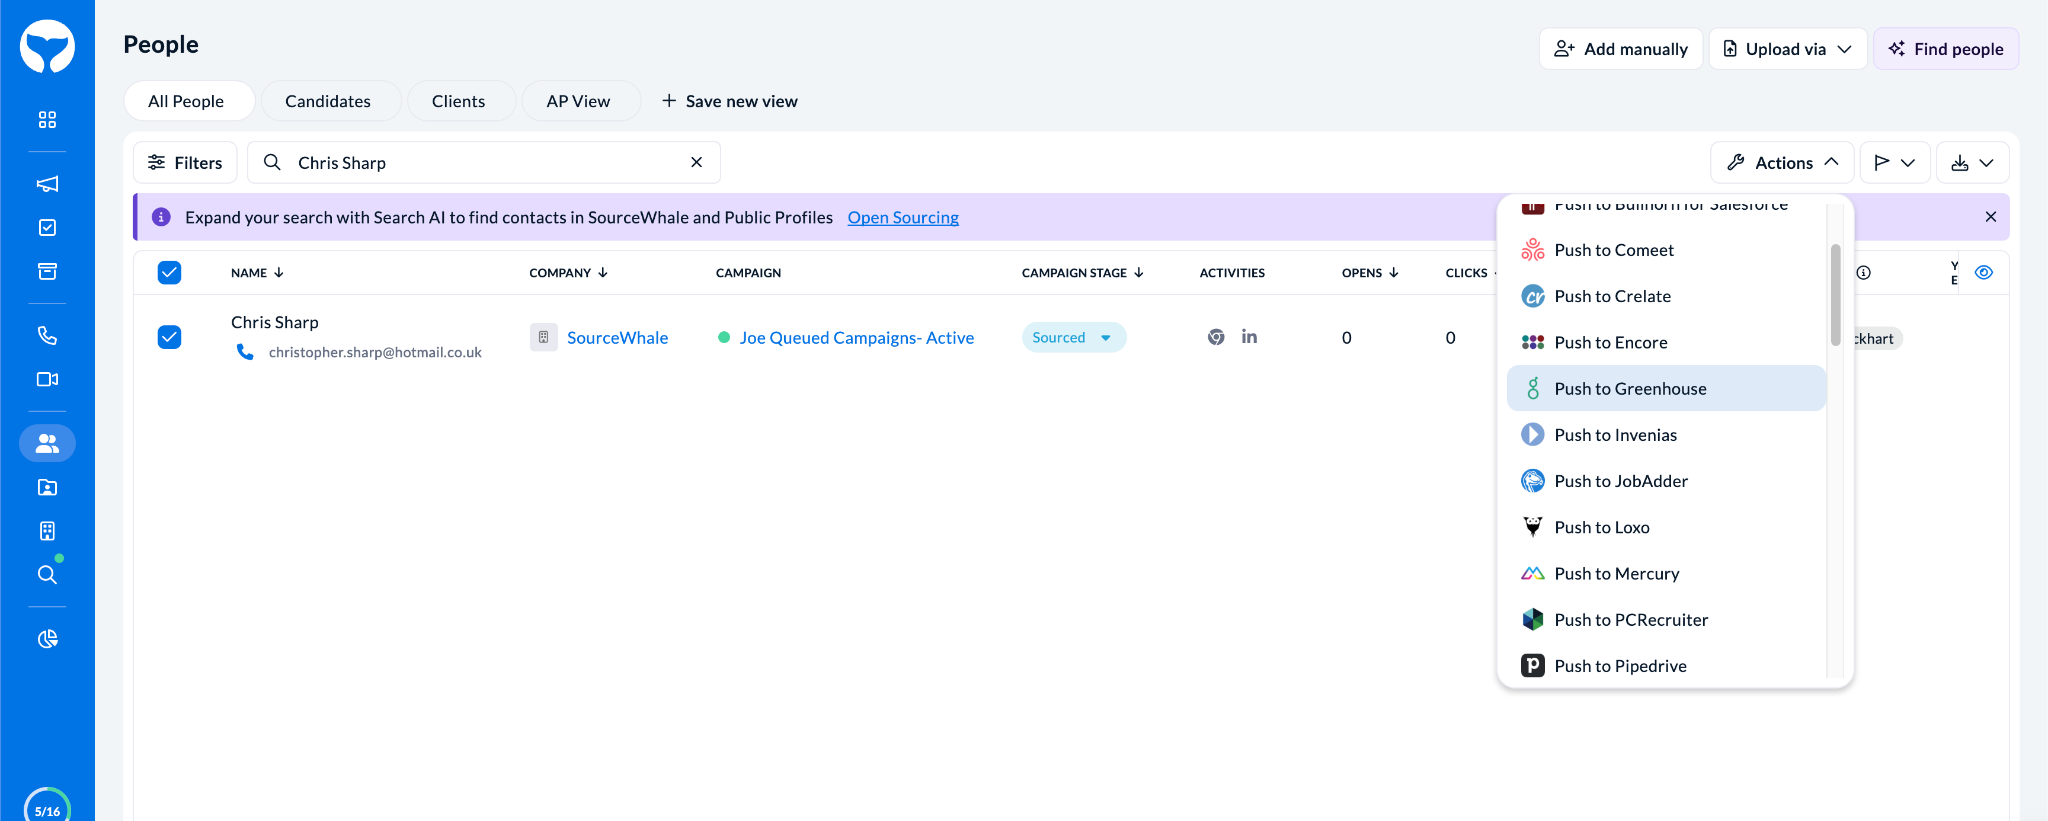Open the archive box icon in sidebar

47,272
